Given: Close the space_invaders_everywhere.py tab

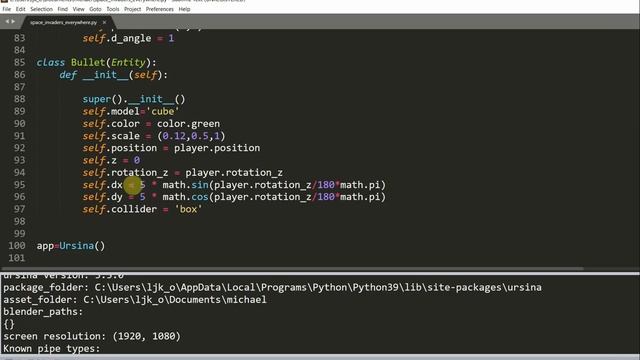Looking at the screenshot, I should 104,22.
